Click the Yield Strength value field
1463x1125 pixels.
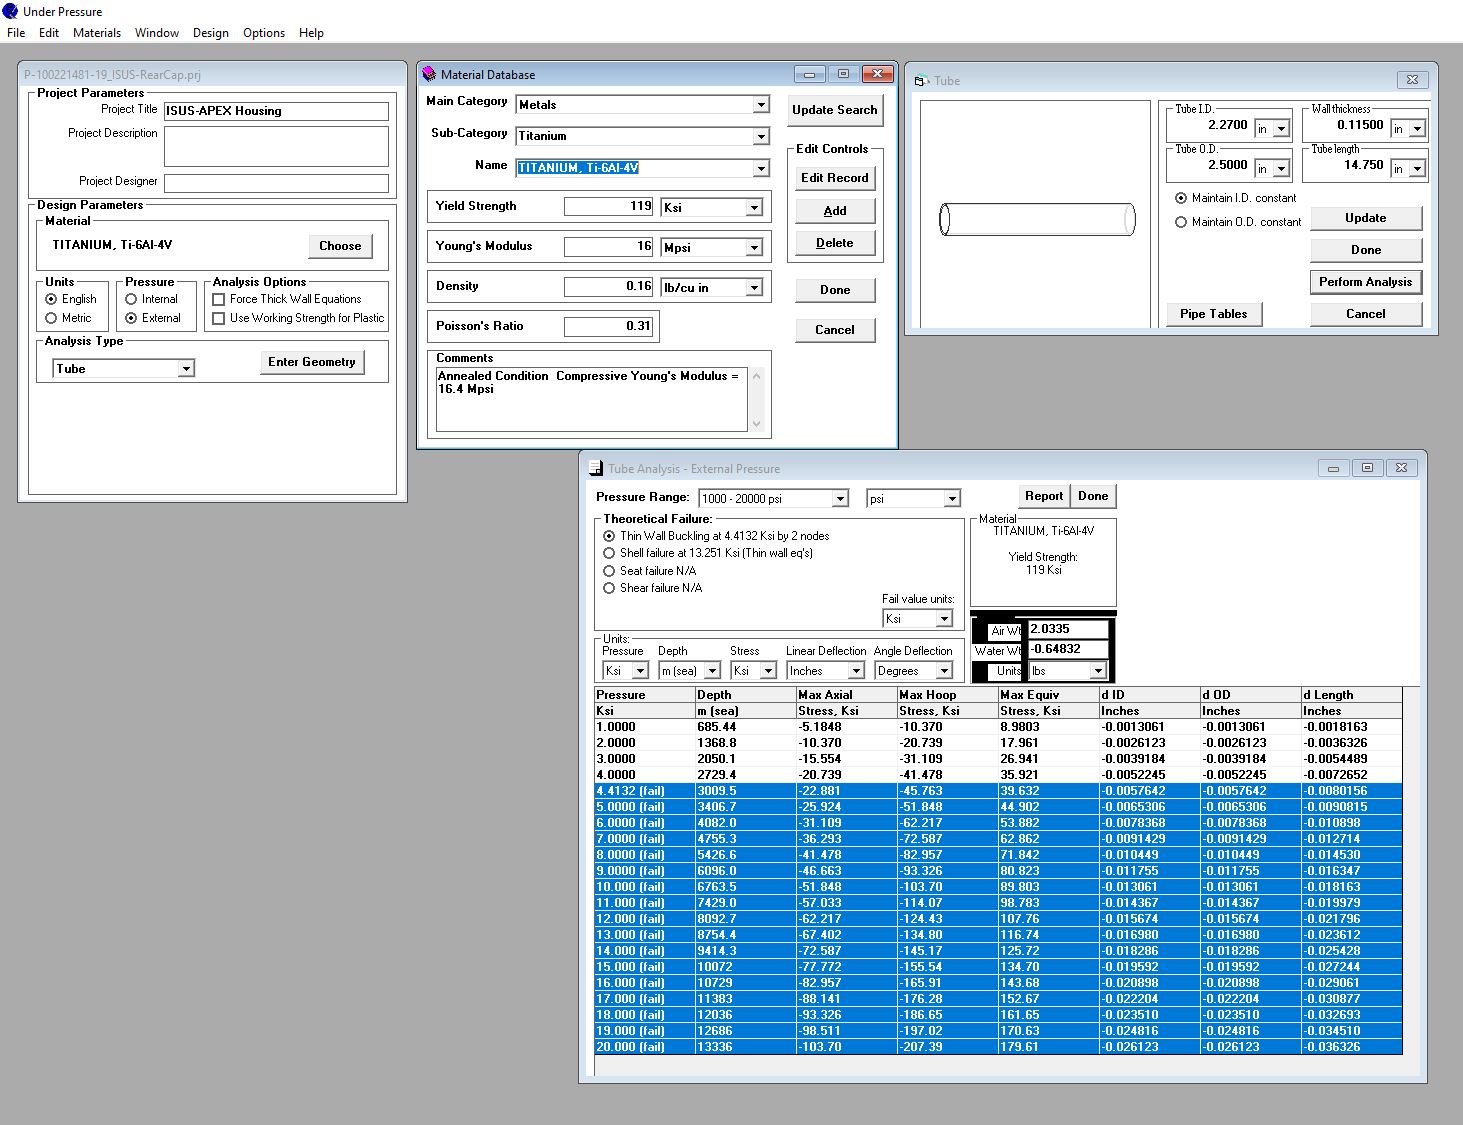pyautogui.click(x=609, y=207)
